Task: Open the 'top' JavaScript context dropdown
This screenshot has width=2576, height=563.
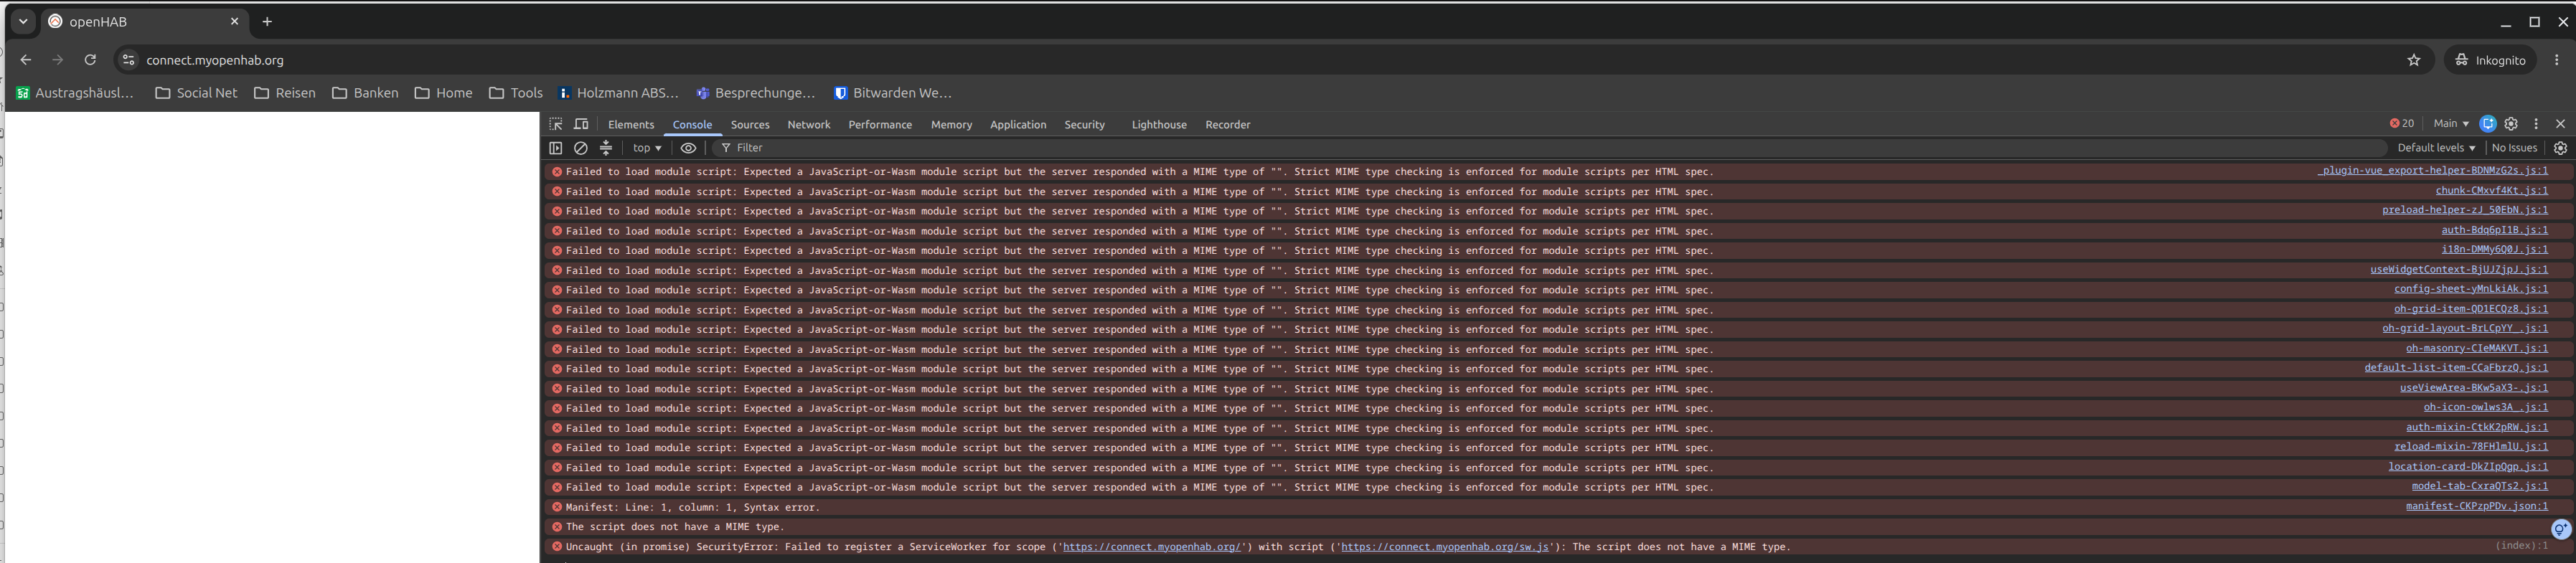Action: [x=647, y=148]
